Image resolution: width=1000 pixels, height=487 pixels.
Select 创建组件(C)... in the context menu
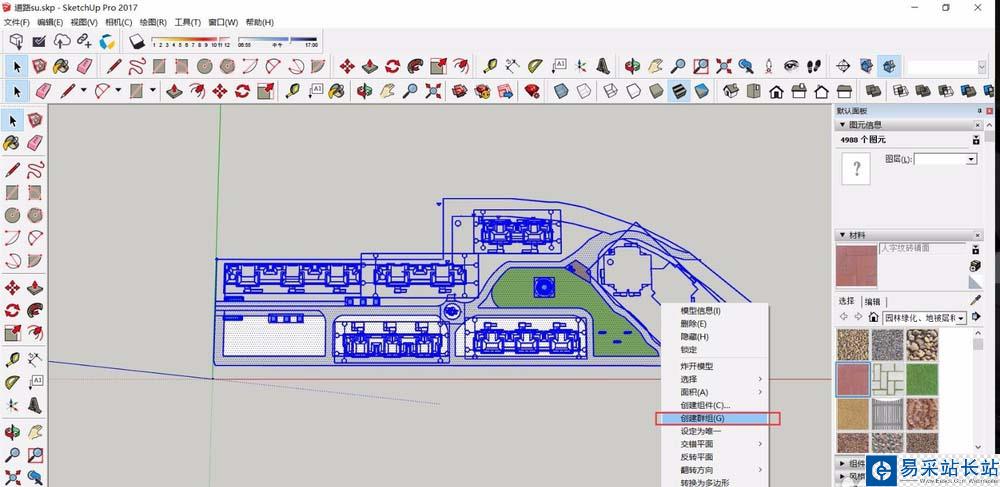pyautogui.click(x=705, y=405)
